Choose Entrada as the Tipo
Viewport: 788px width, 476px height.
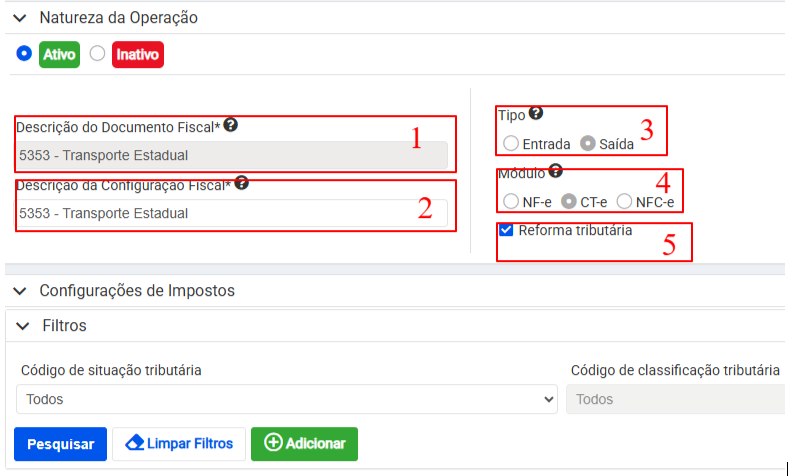pyautogui.click(x=511, y=143)
